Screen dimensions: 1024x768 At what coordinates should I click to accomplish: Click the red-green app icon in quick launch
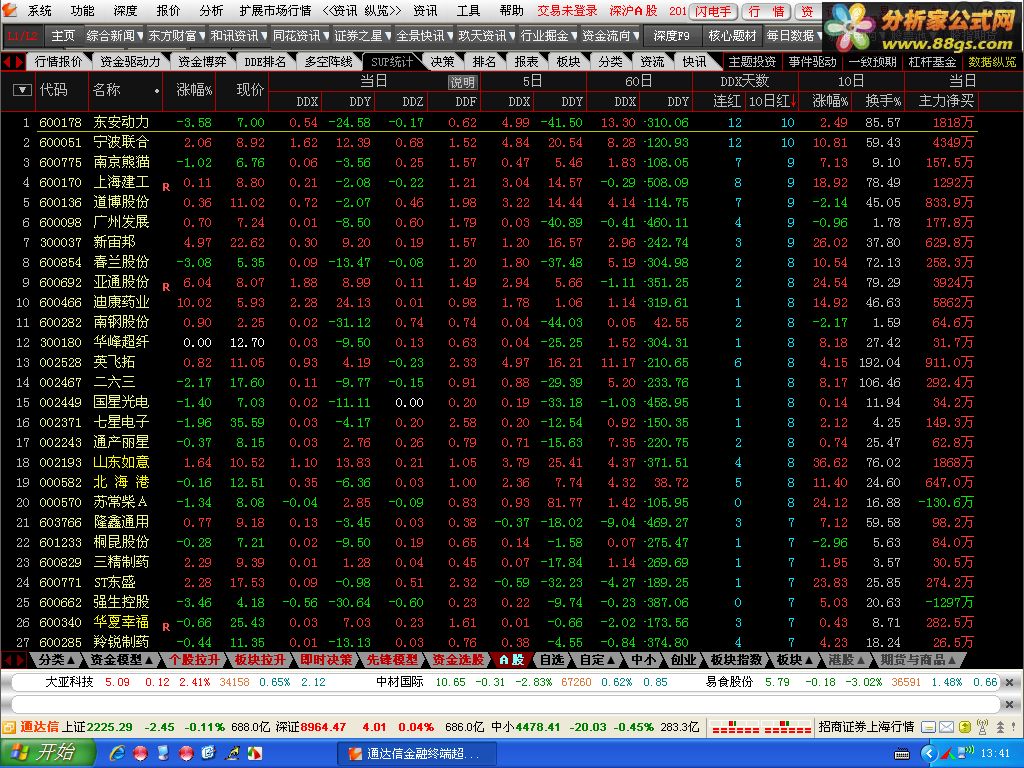[x=254, y=753]
